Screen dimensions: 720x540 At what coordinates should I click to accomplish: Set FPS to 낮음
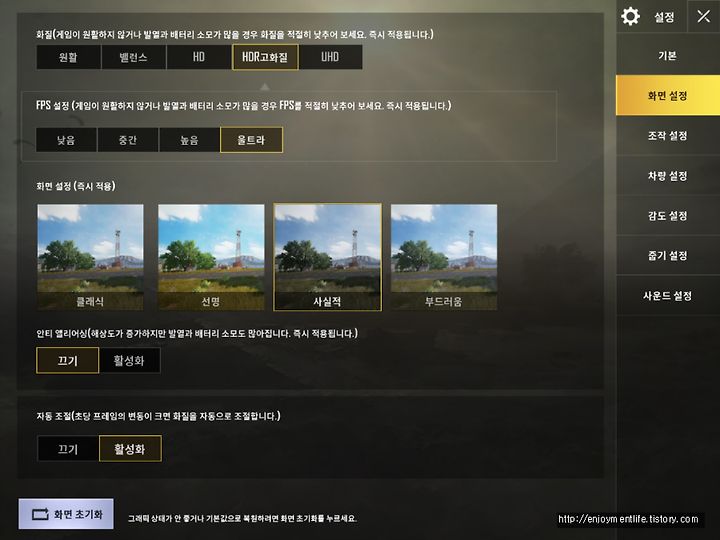click(66, 140)
